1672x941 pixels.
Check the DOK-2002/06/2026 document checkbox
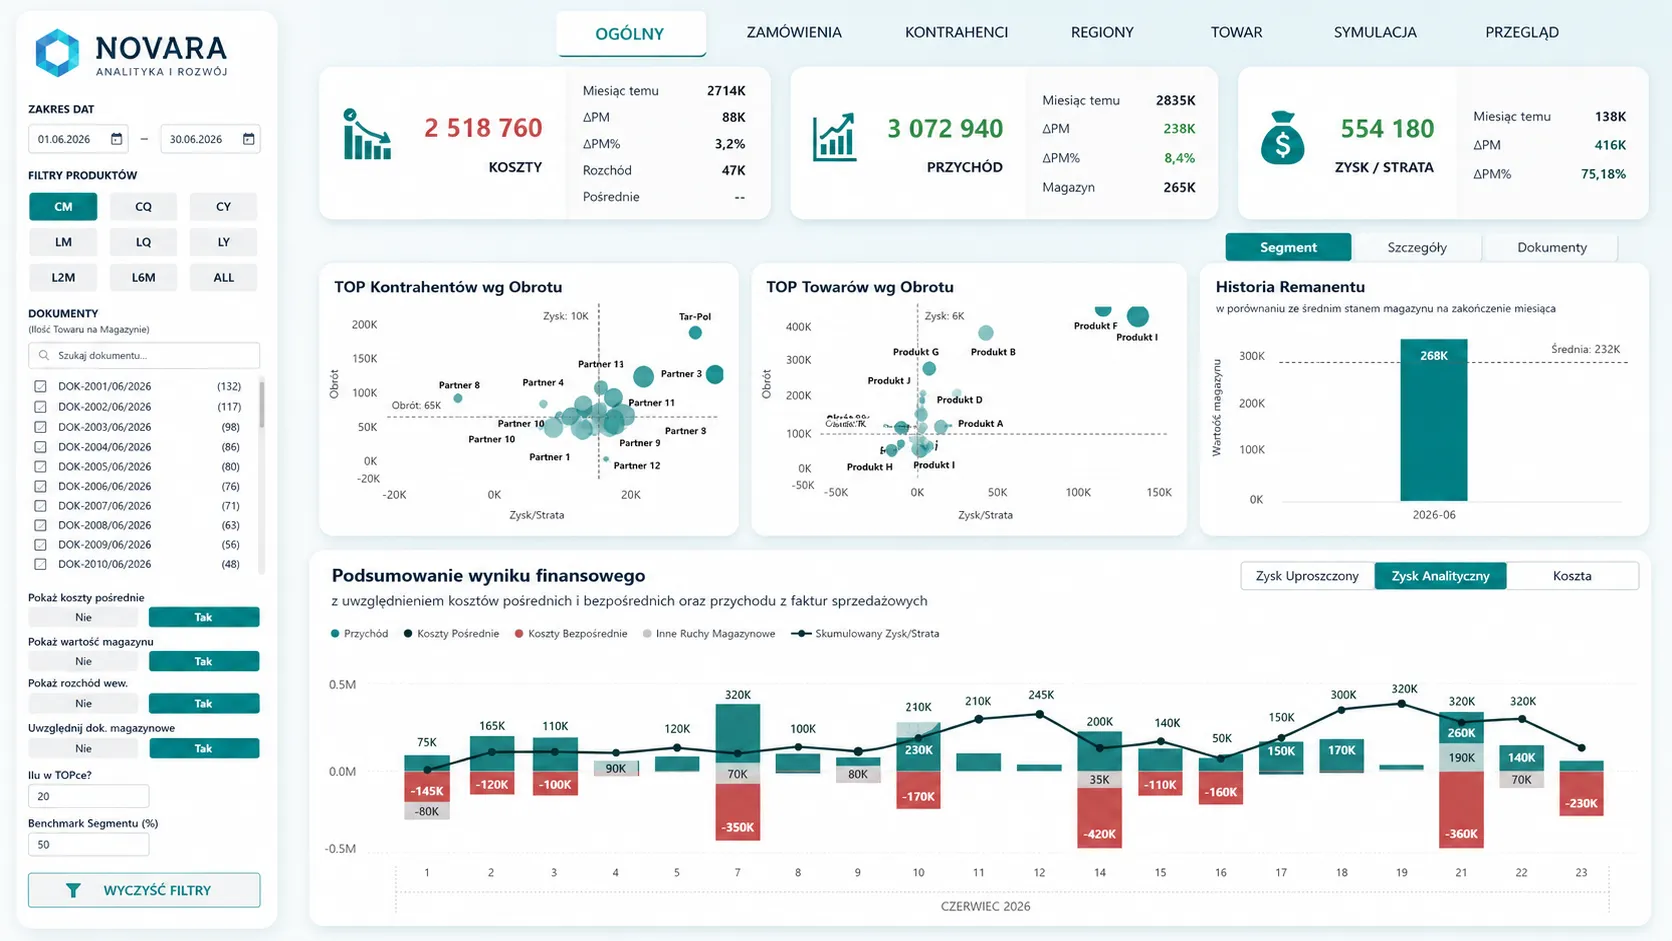coord(40,407)
